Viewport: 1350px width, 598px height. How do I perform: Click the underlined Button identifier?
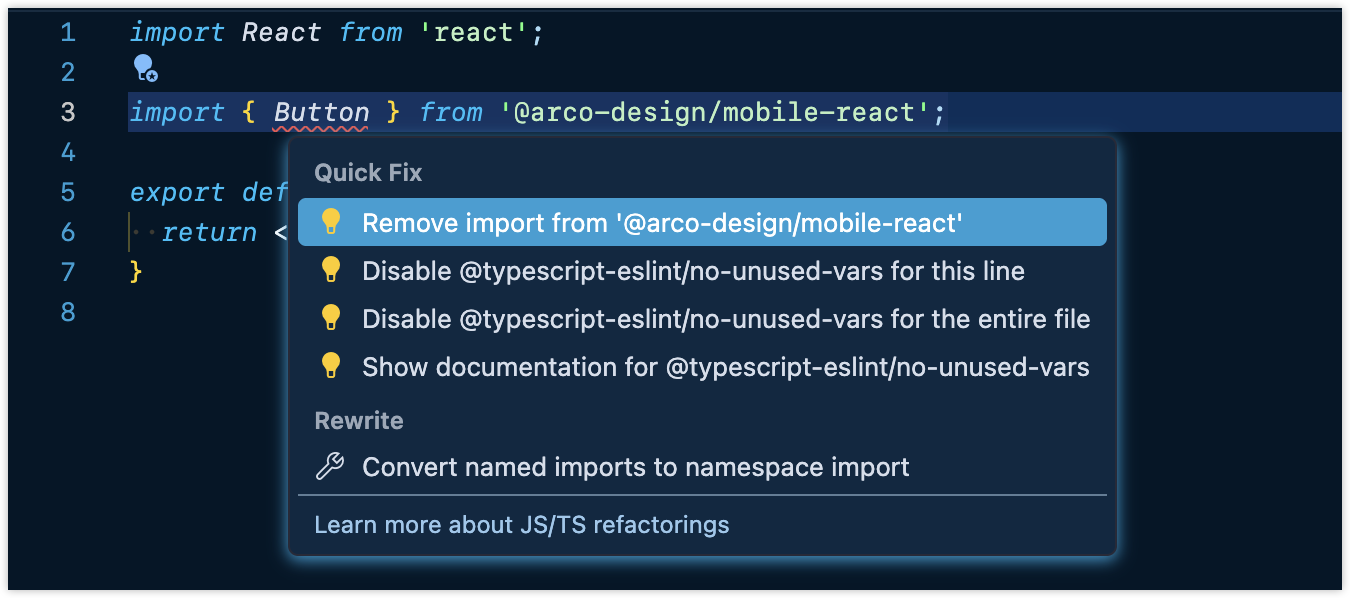point(321,112)
